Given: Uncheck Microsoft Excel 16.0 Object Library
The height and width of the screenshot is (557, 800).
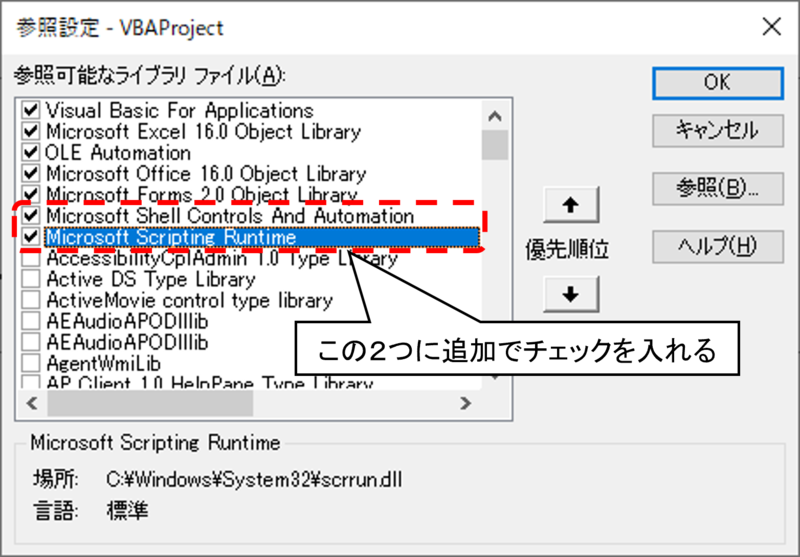Looking at the screenshot, I should click(31, 131).
